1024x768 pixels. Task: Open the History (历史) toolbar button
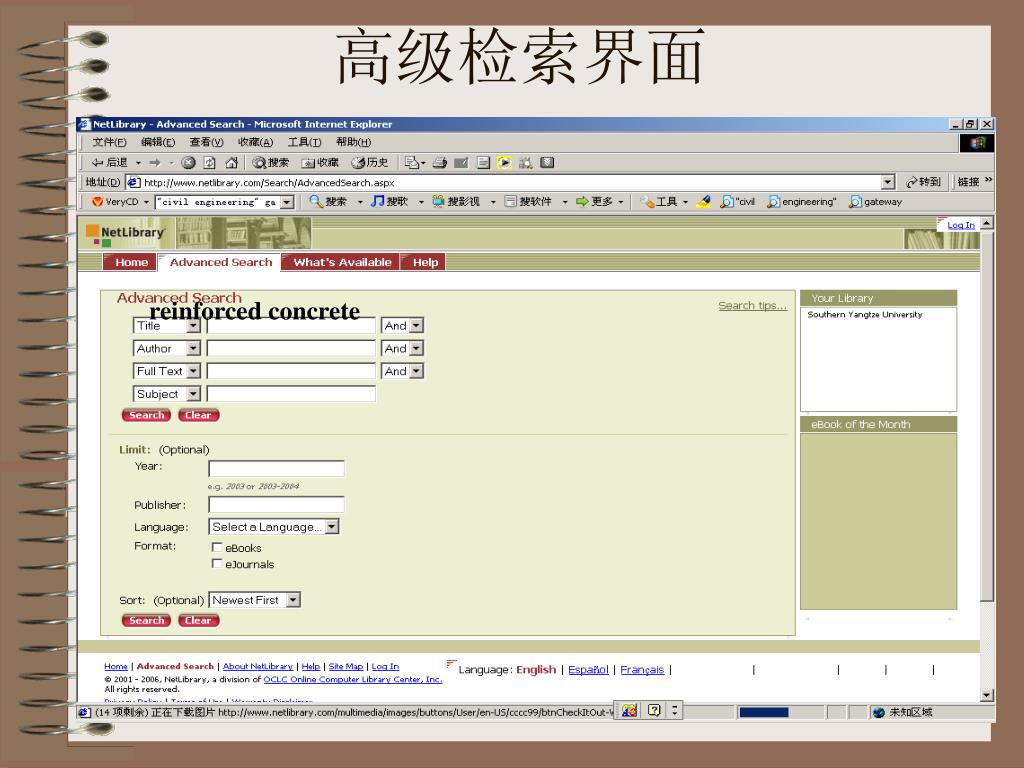coord(370,163)
